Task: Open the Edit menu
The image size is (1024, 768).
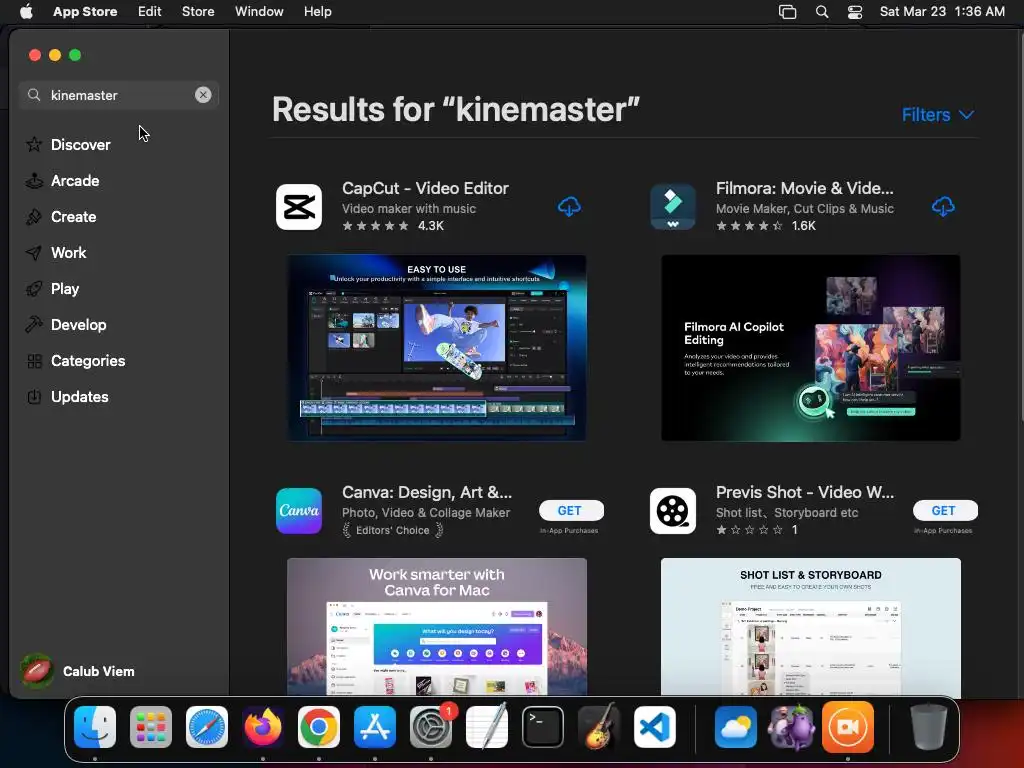Action: (150, 11)
